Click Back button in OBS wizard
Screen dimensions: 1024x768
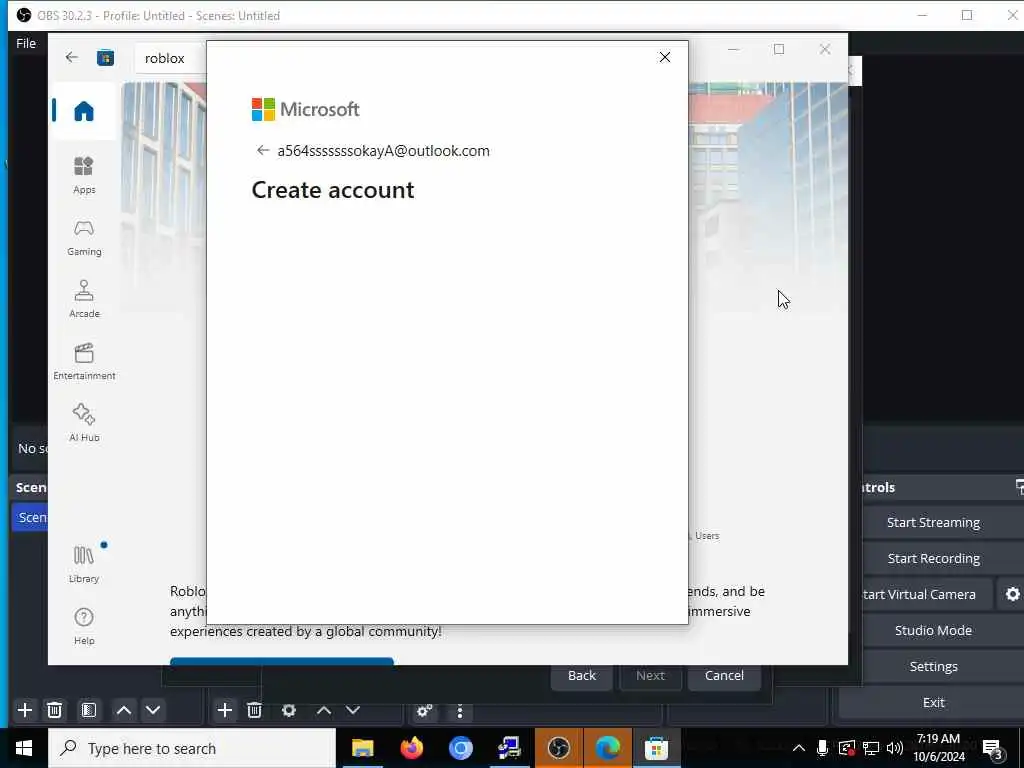tap(581, 675)
